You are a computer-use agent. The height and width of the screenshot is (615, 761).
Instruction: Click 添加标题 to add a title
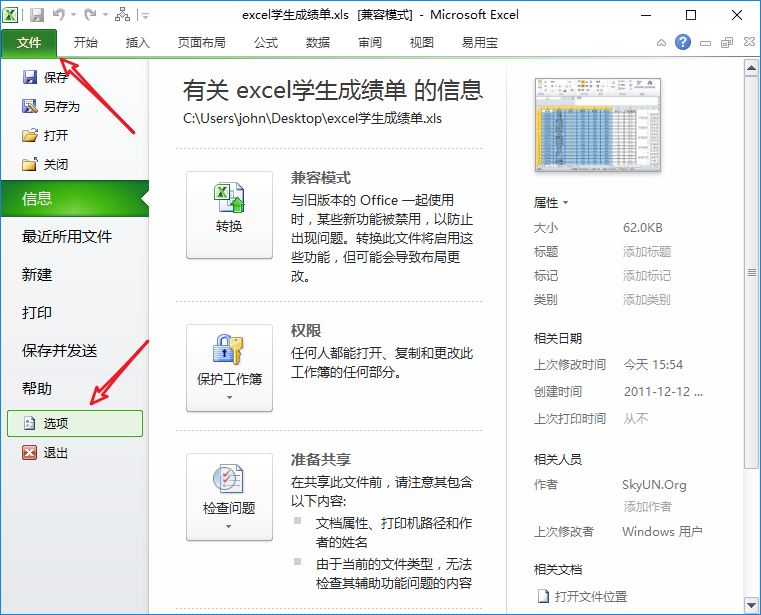[x=646, y=251]
